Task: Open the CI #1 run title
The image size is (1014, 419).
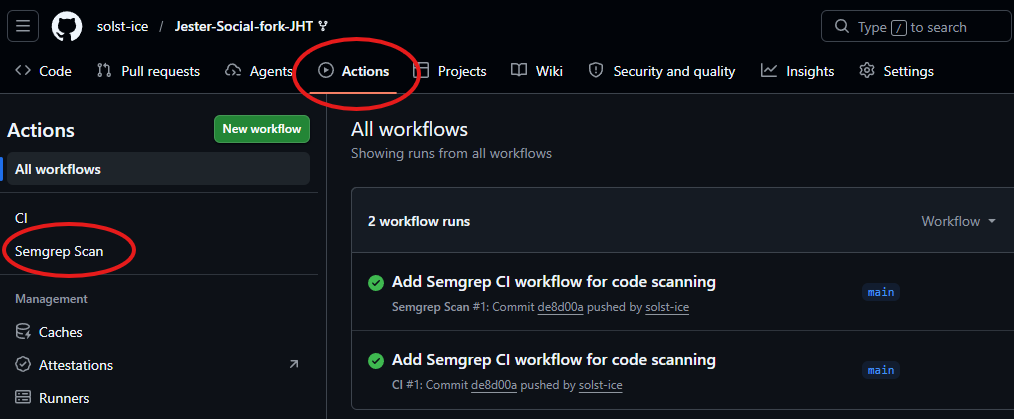Action: pyautogui.click(x=554, y=360)
